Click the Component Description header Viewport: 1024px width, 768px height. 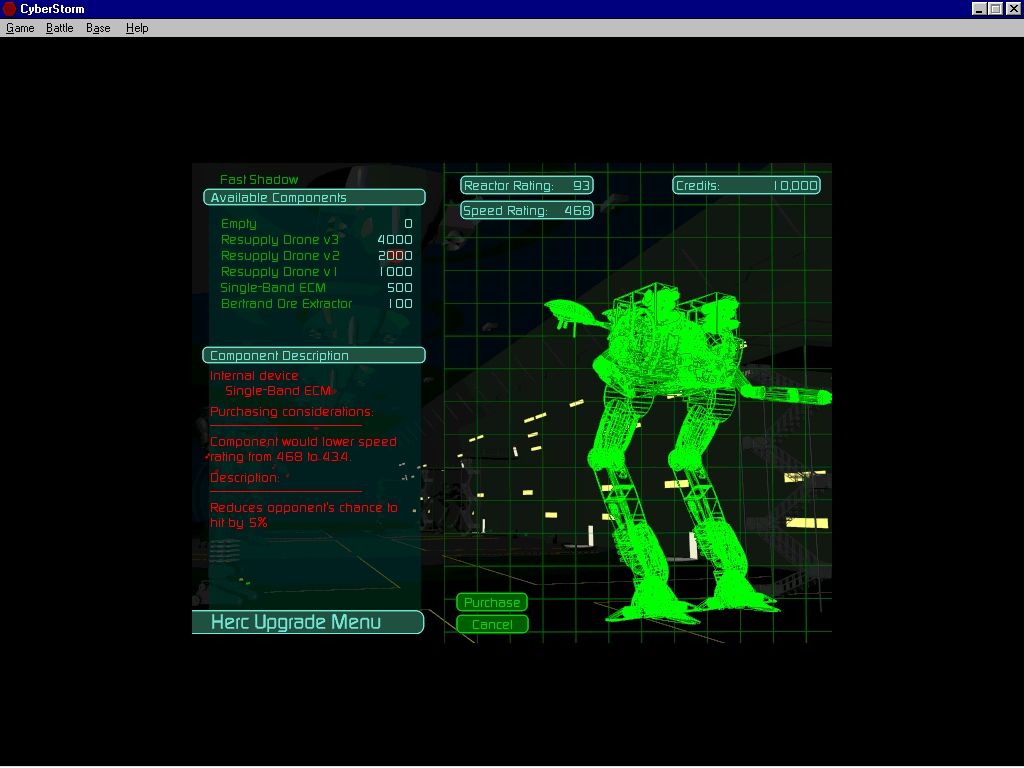tap(314, 356)
